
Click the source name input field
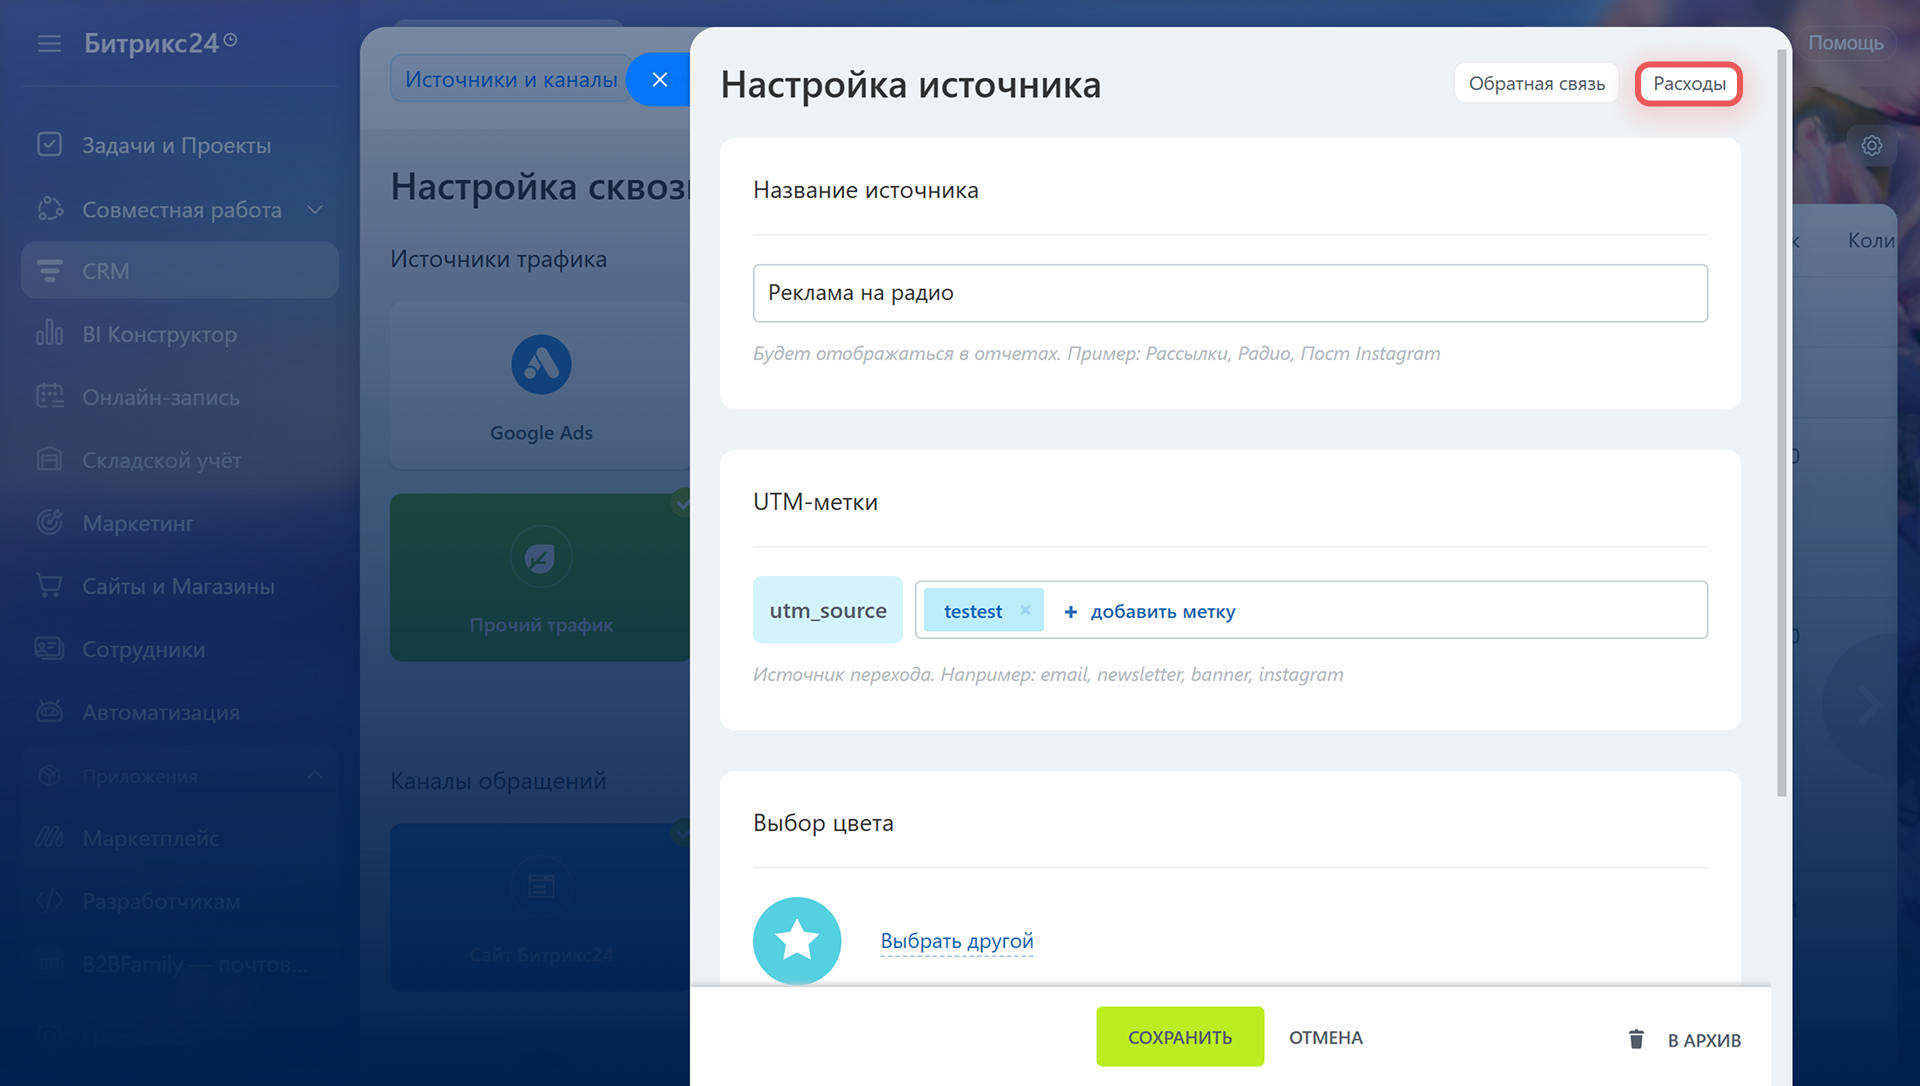click(x=1229, y=293)
